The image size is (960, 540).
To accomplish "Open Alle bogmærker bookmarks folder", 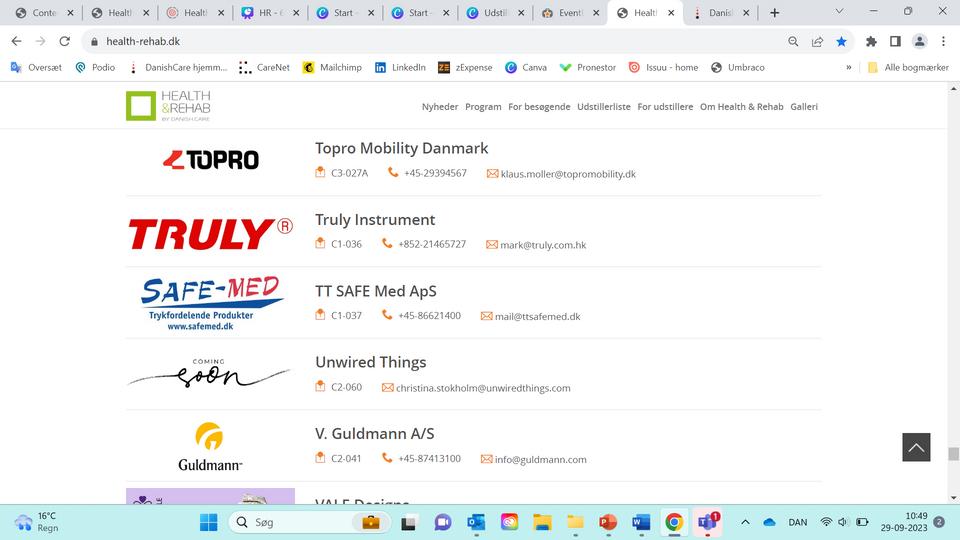I will pos(909,67).
